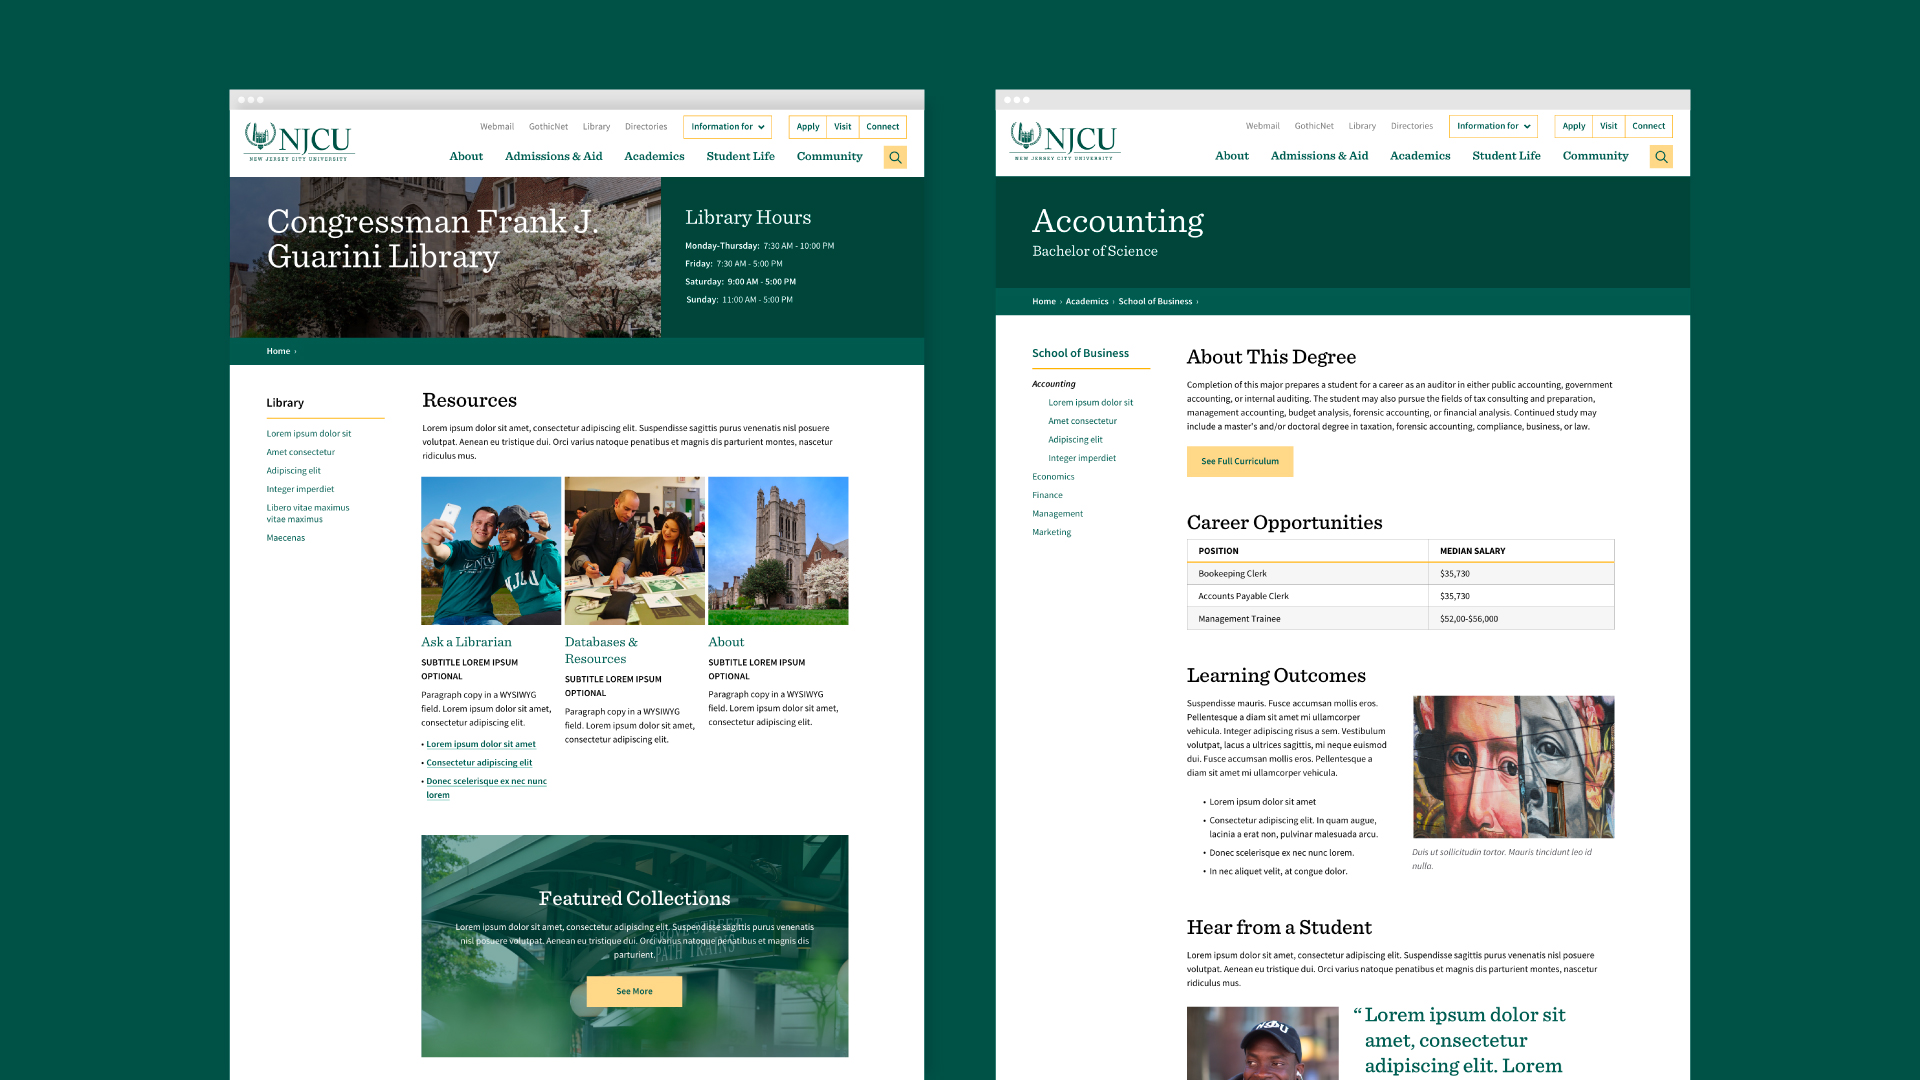Image resolution: width=1920 pixels, height=1080 pixels.
Task: Click the See More button in Featured Collections
Action: coord(634,990)
